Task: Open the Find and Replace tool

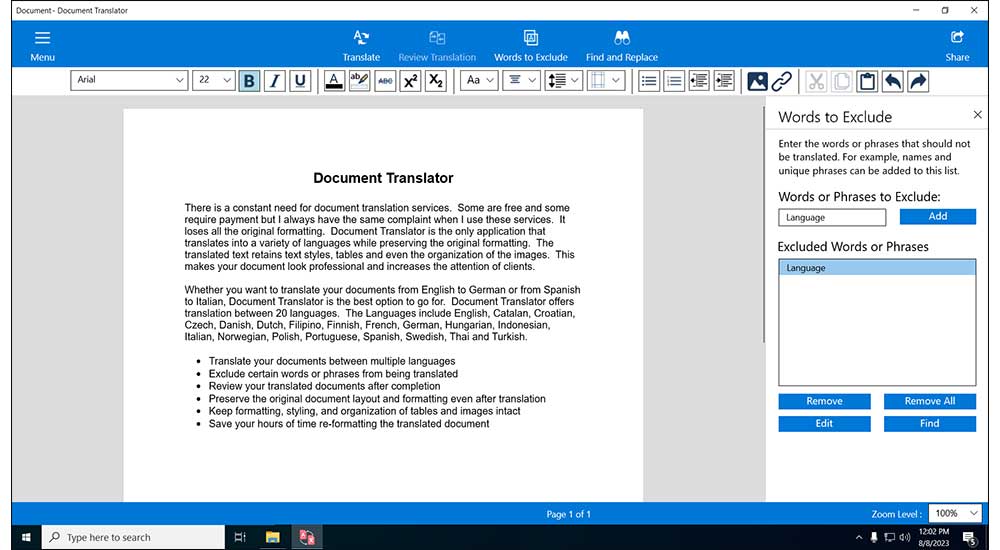Action: (621, 44)
